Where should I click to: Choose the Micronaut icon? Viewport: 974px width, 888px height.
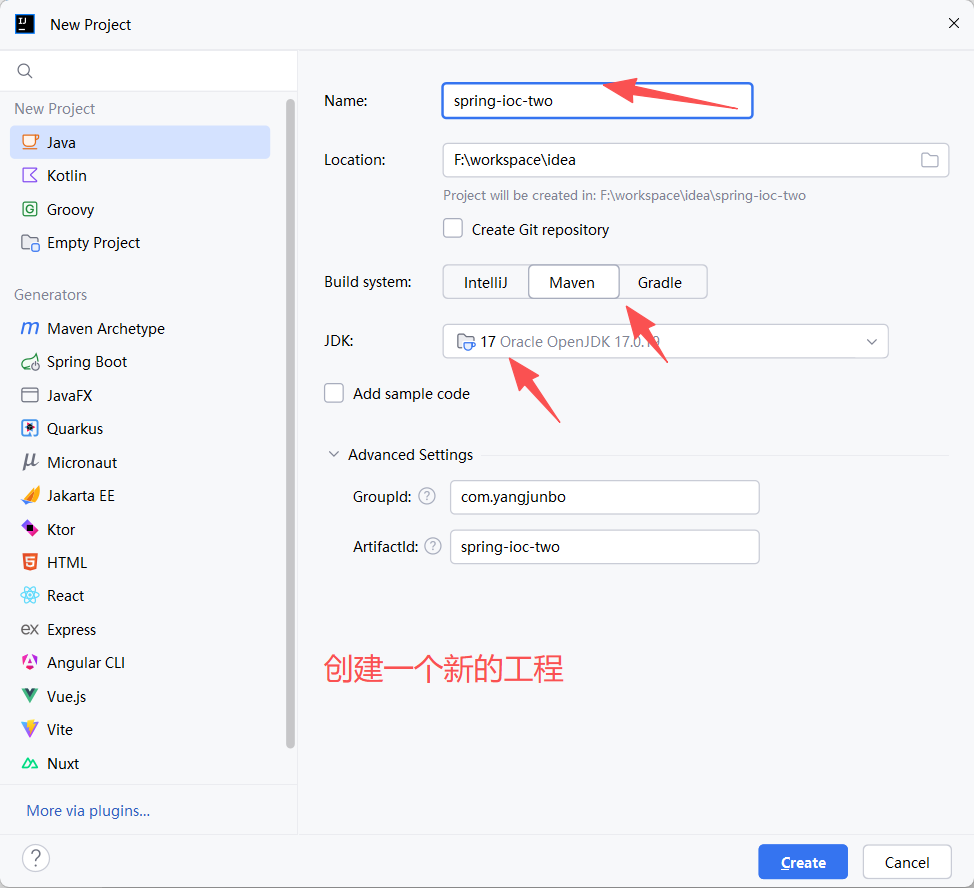coord(30,461)
